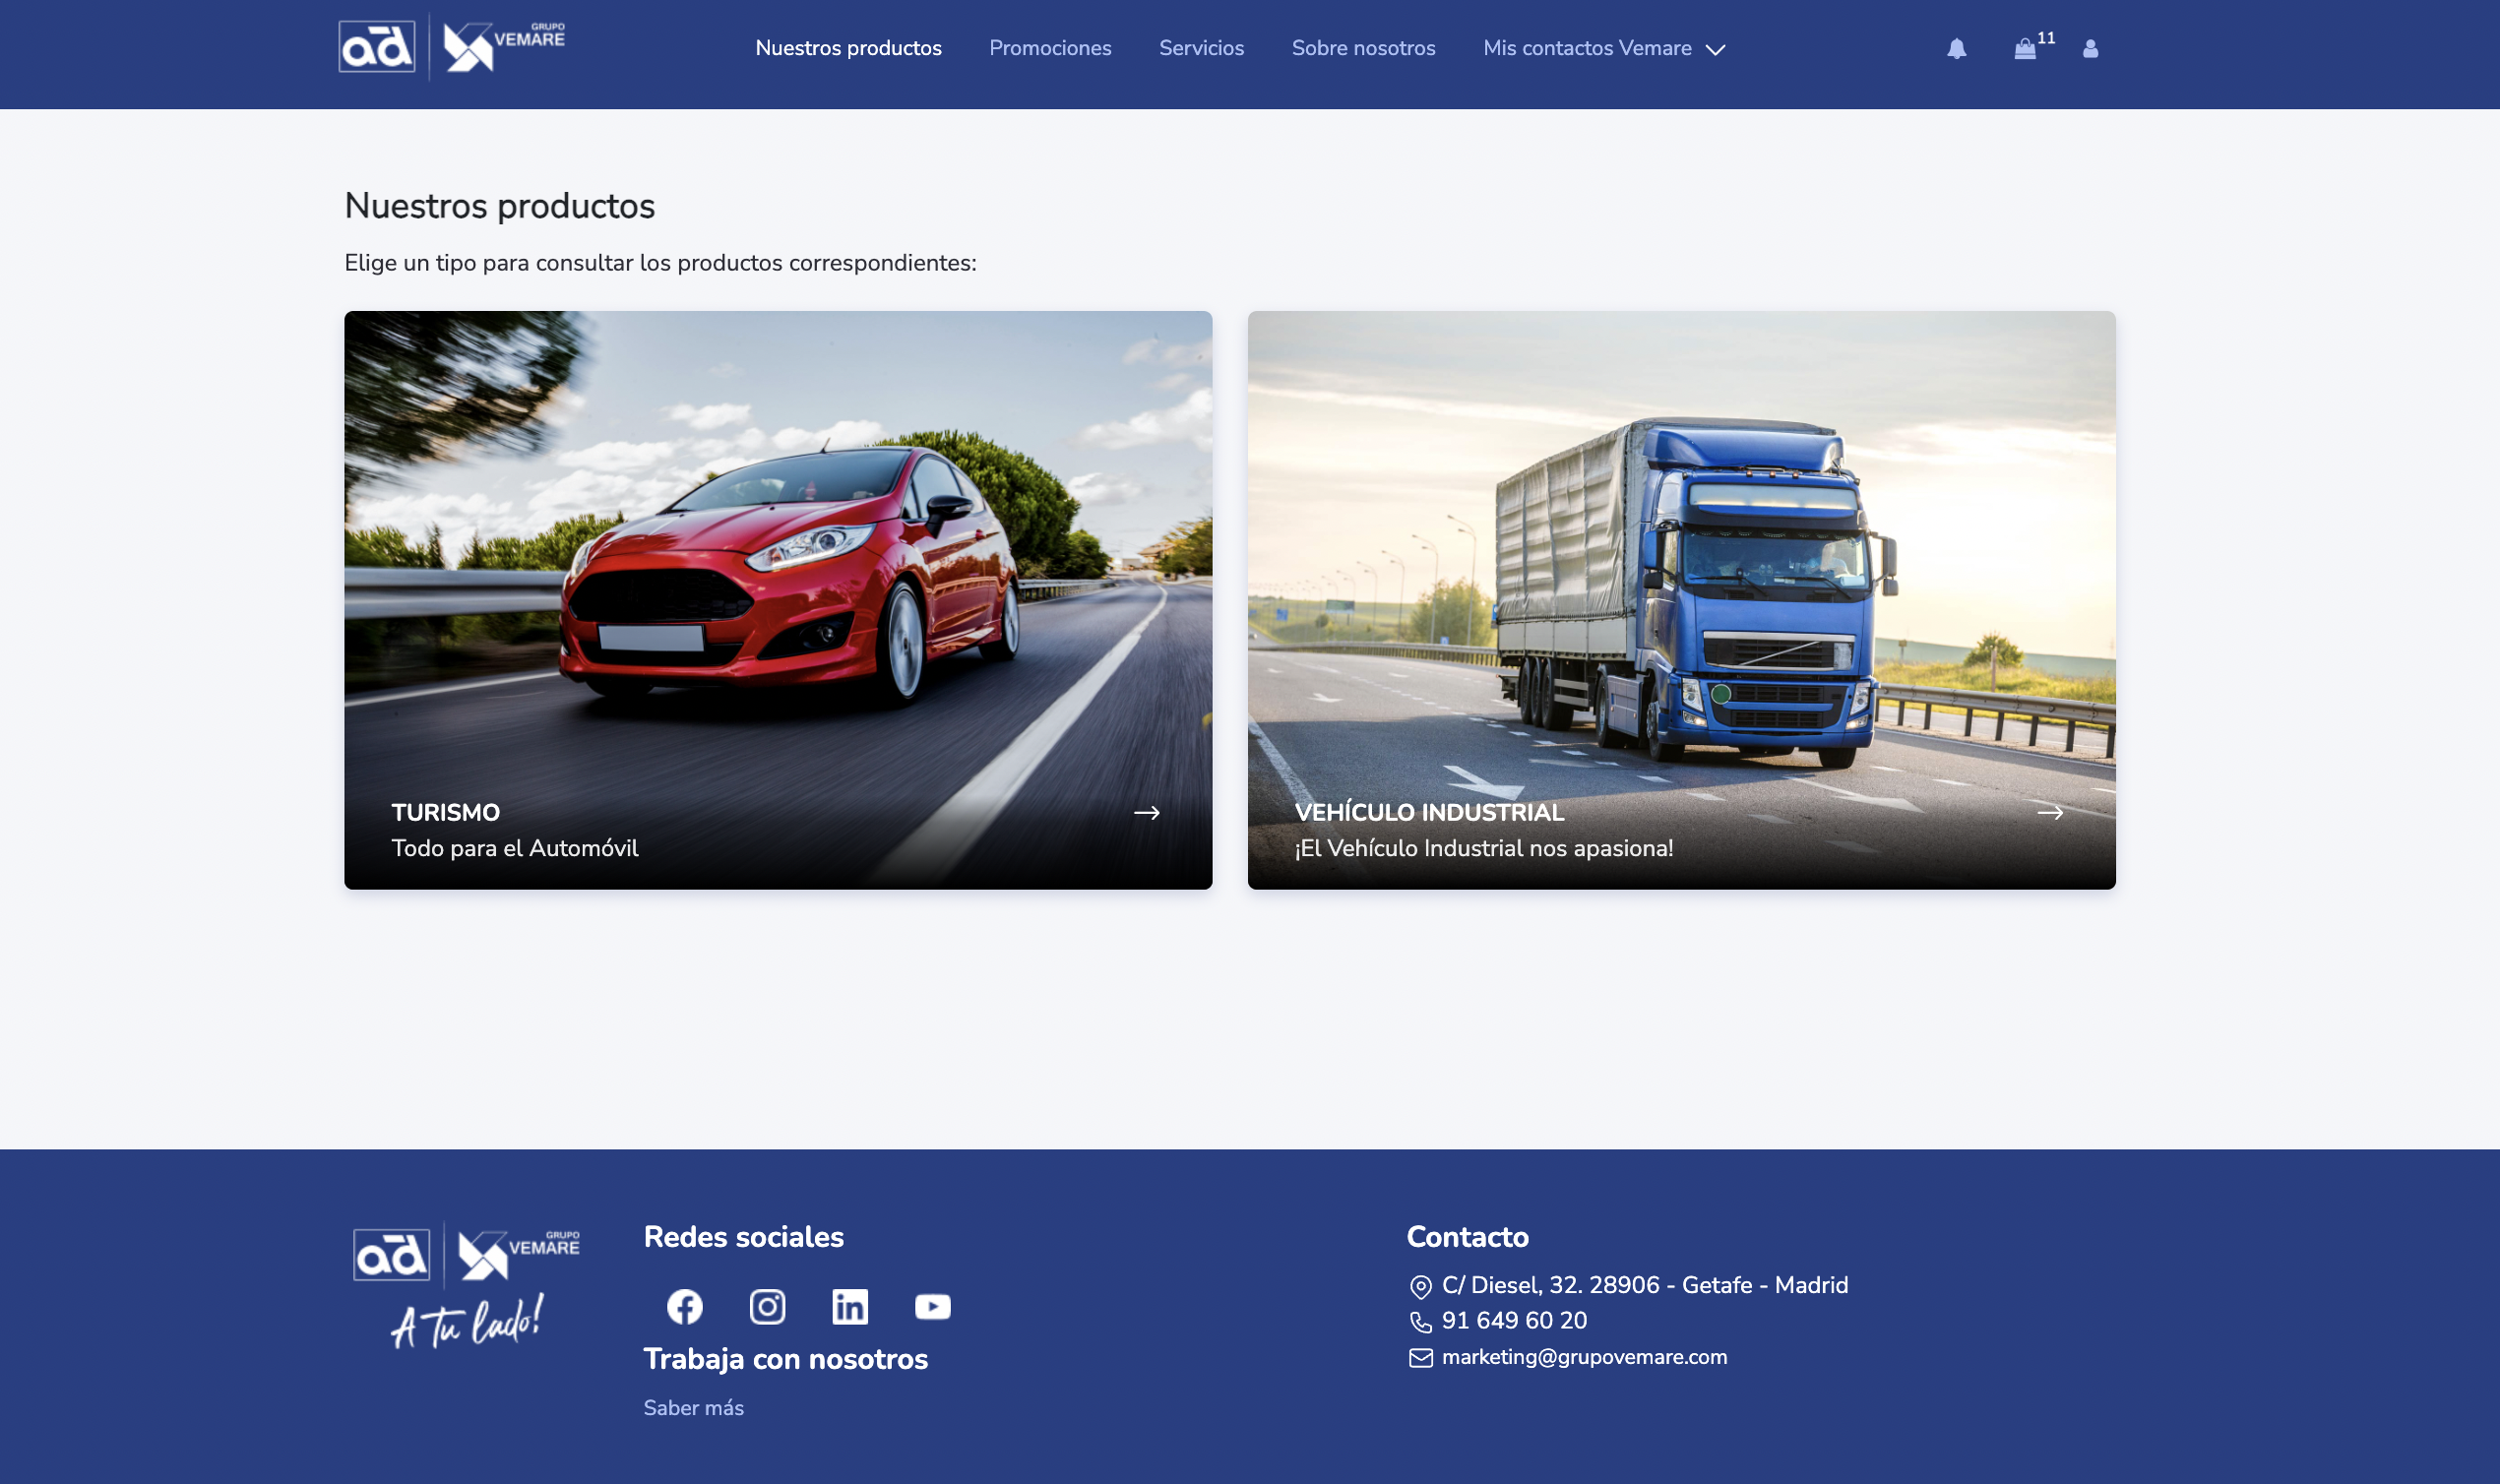This screenshot has height=1484, width=2500.
Task: Open the Facebook social media icon
Action: 685,1307
